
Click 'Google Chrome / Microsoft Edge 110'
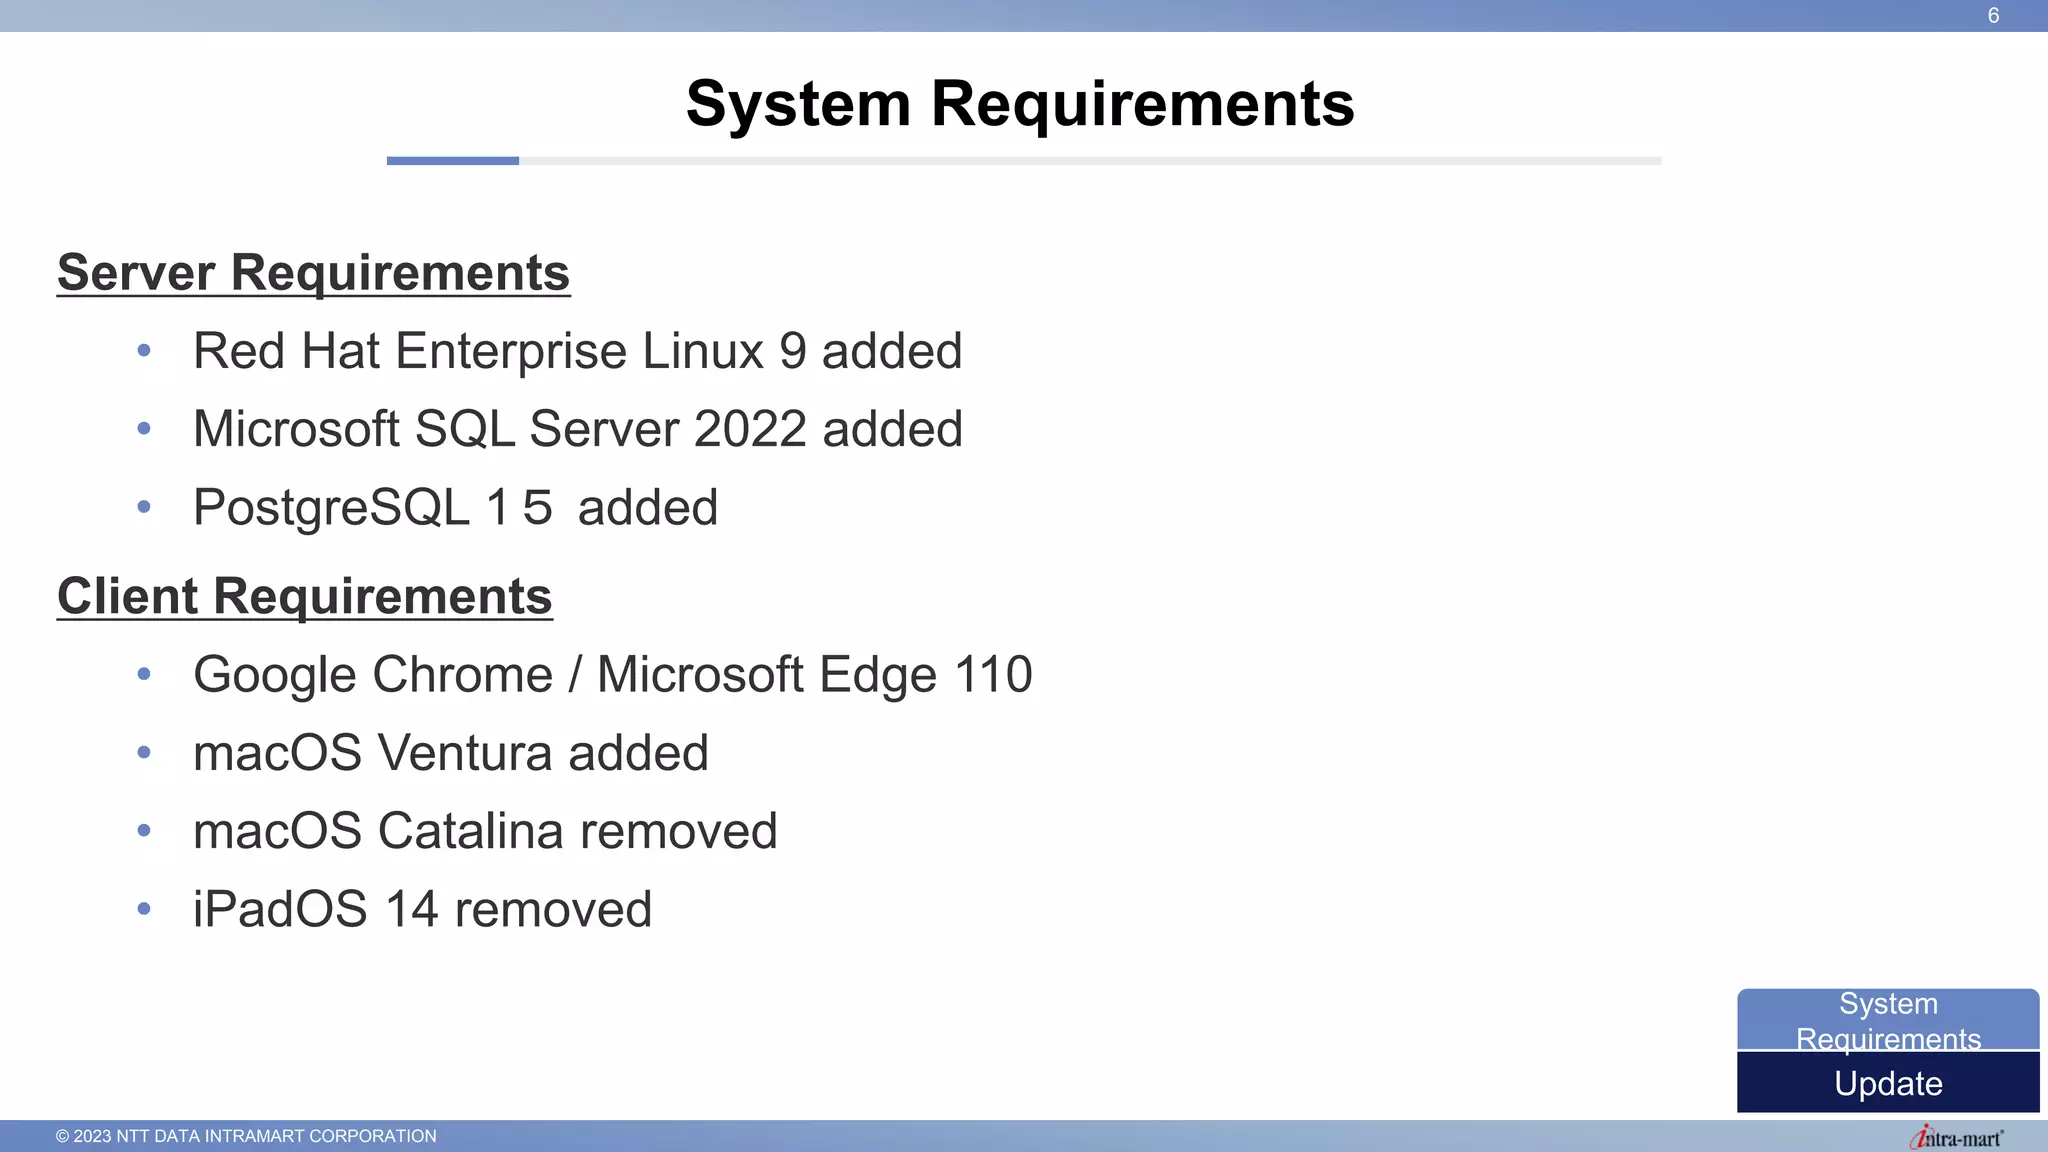(612, 675)
